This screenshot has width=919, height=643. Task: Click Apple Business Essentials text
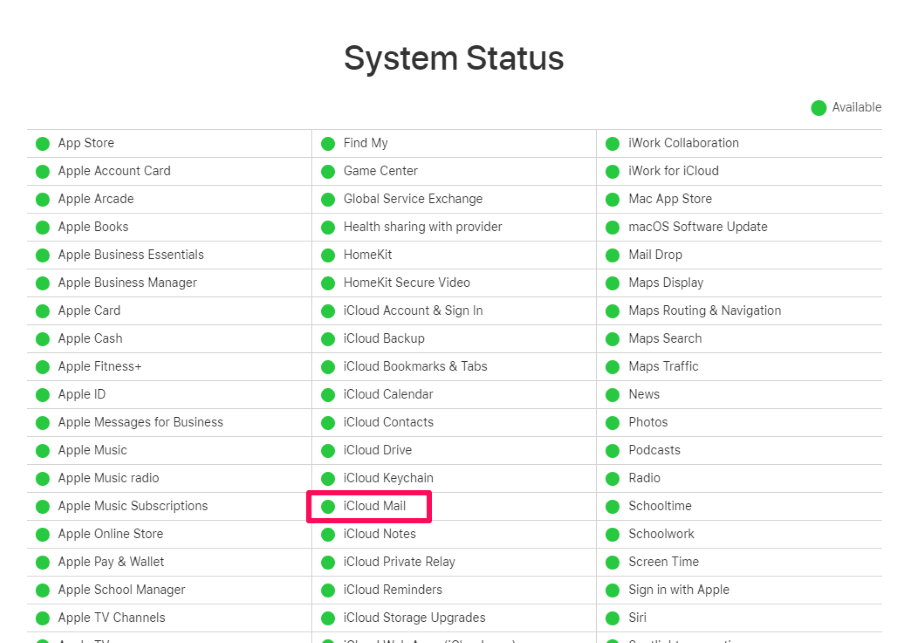pyautogui.click(x=131, y=254)
